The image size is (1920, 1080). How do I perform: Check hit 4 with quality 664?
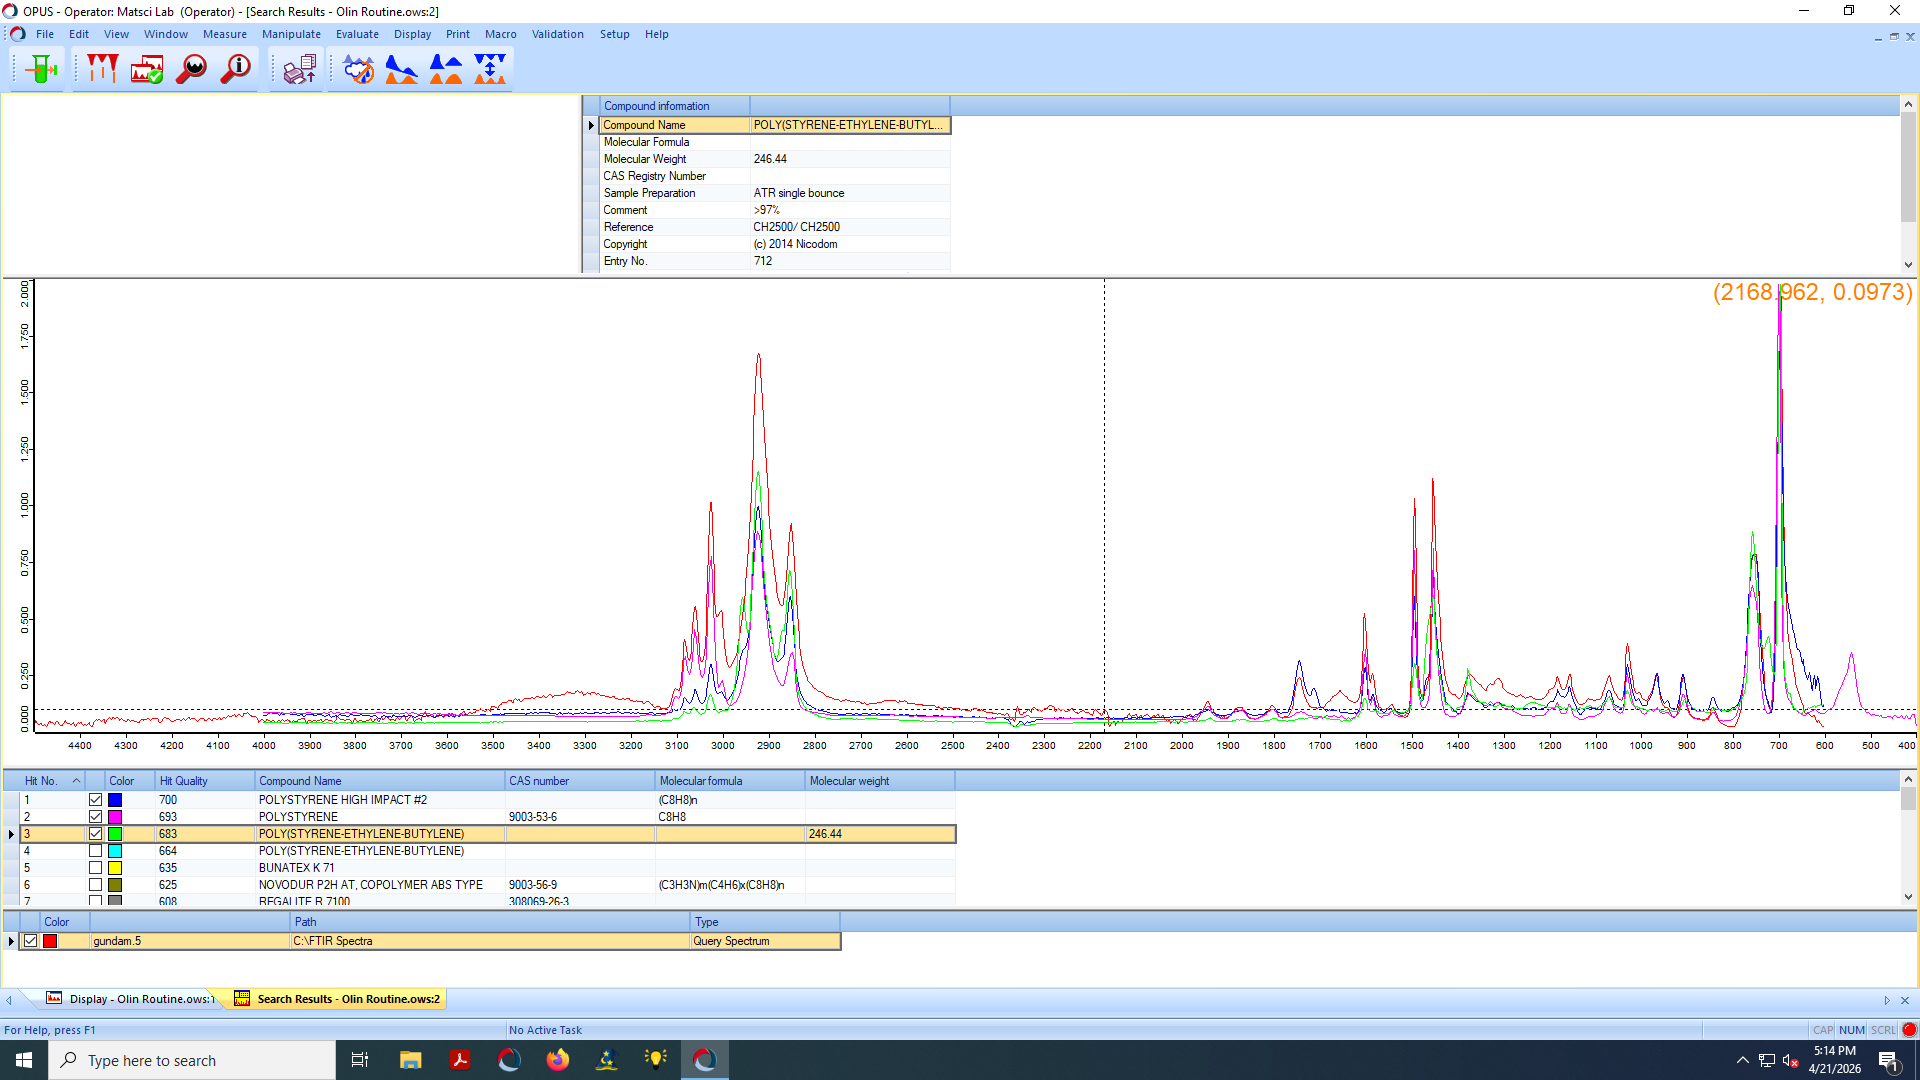tap(95, 851)
